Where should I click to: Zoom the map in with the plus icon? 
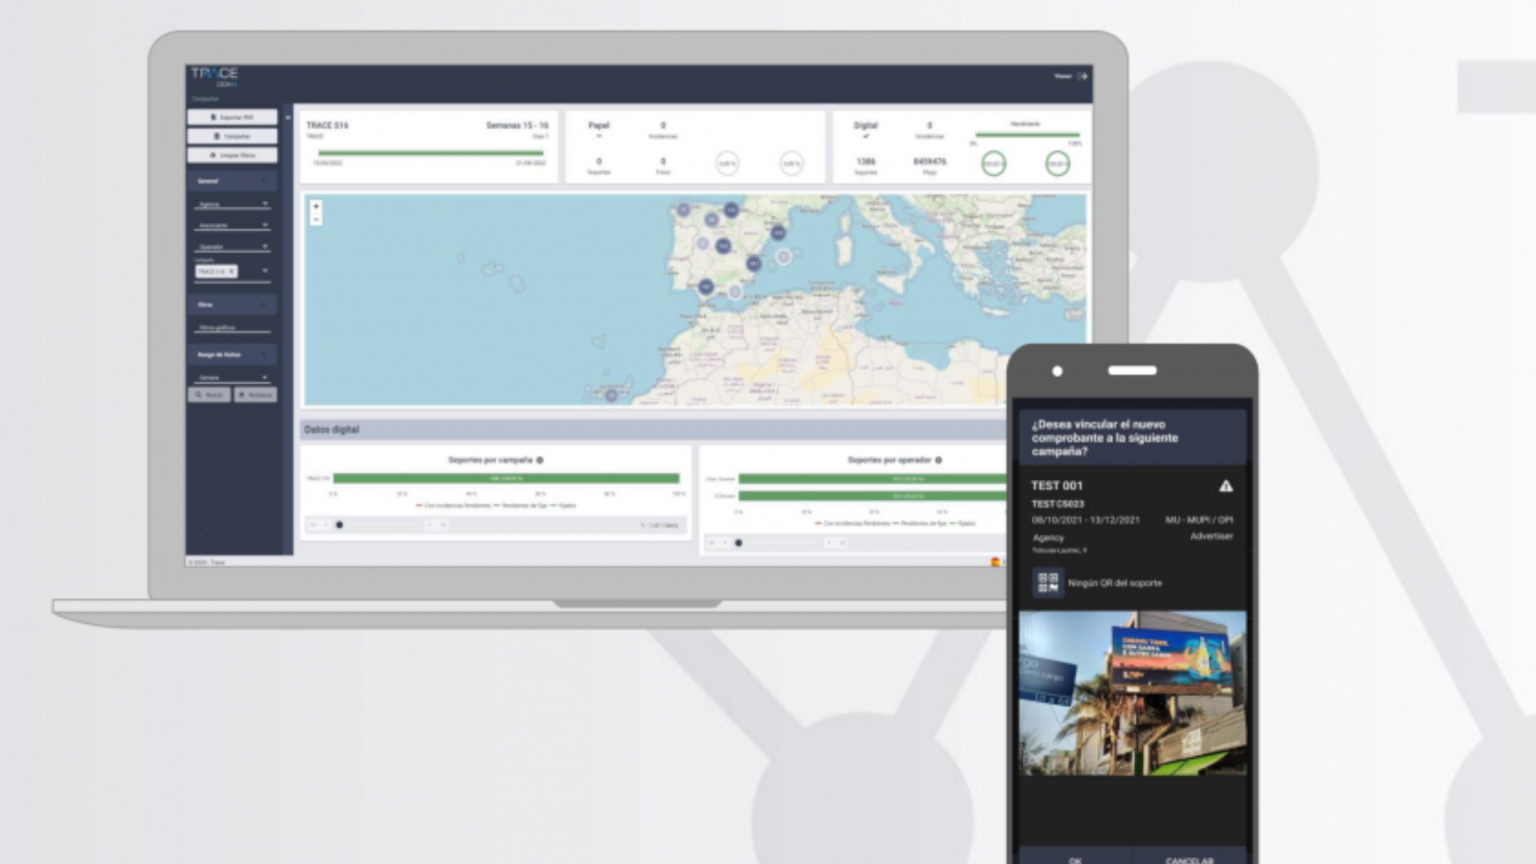pos(315,207)
